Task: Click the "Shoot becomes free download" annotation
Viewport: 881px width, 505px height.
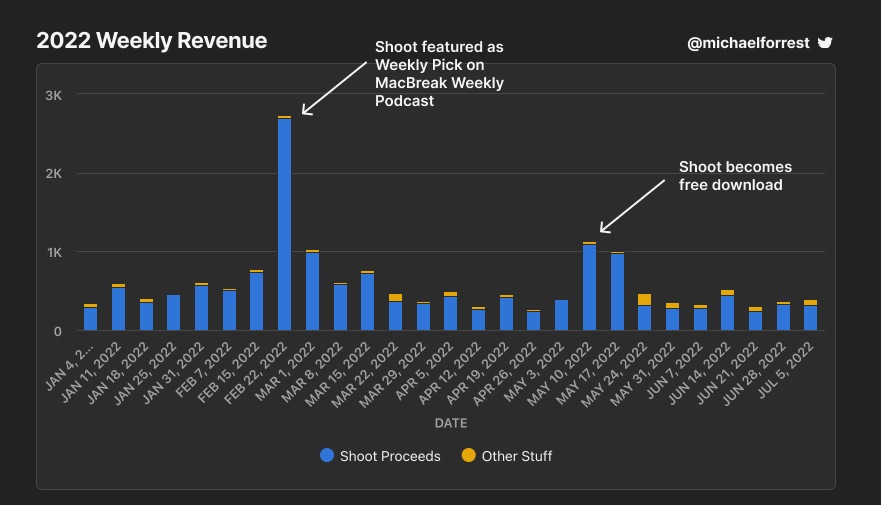Action: tap(735, 176)
